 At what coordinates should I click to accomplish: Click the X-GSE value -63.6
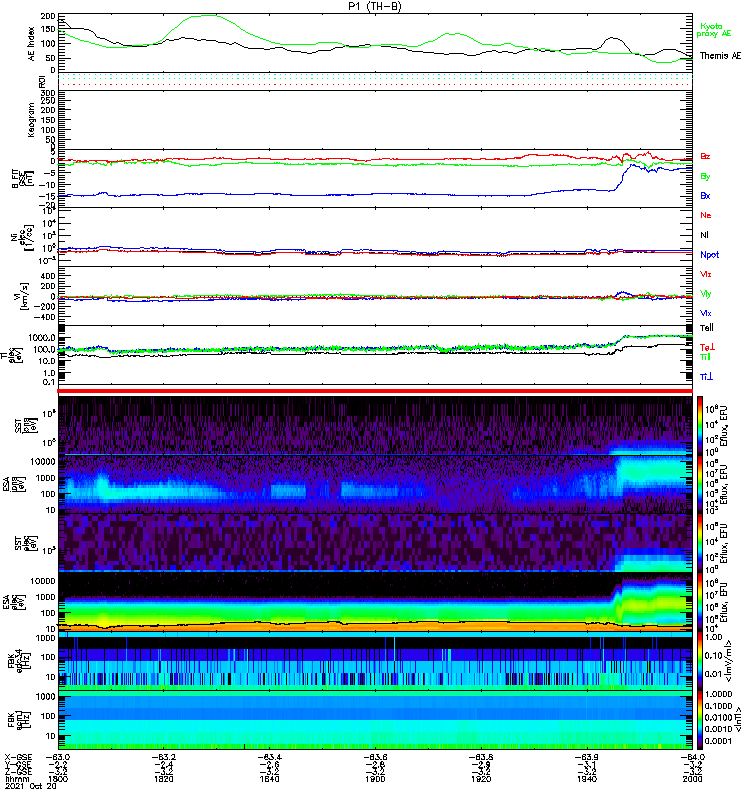click(375, 757)
